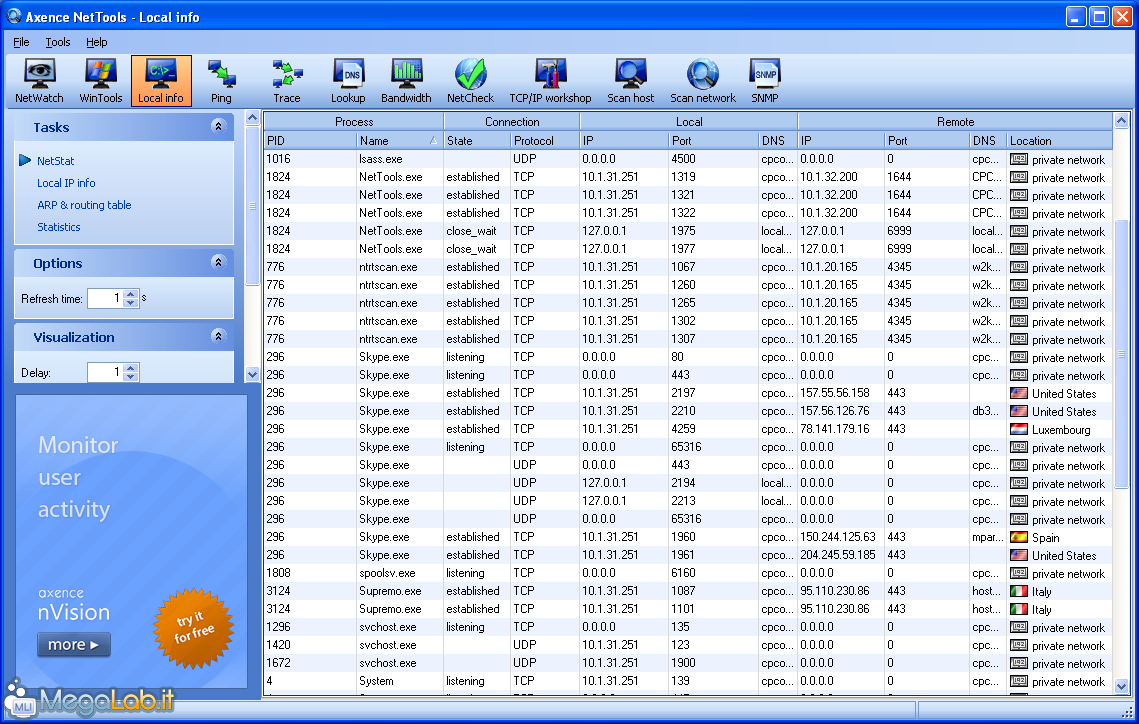Viewport: 1139px width, 724px height.
Task: Select the Local info tool
Action: (x=161, y=81)
